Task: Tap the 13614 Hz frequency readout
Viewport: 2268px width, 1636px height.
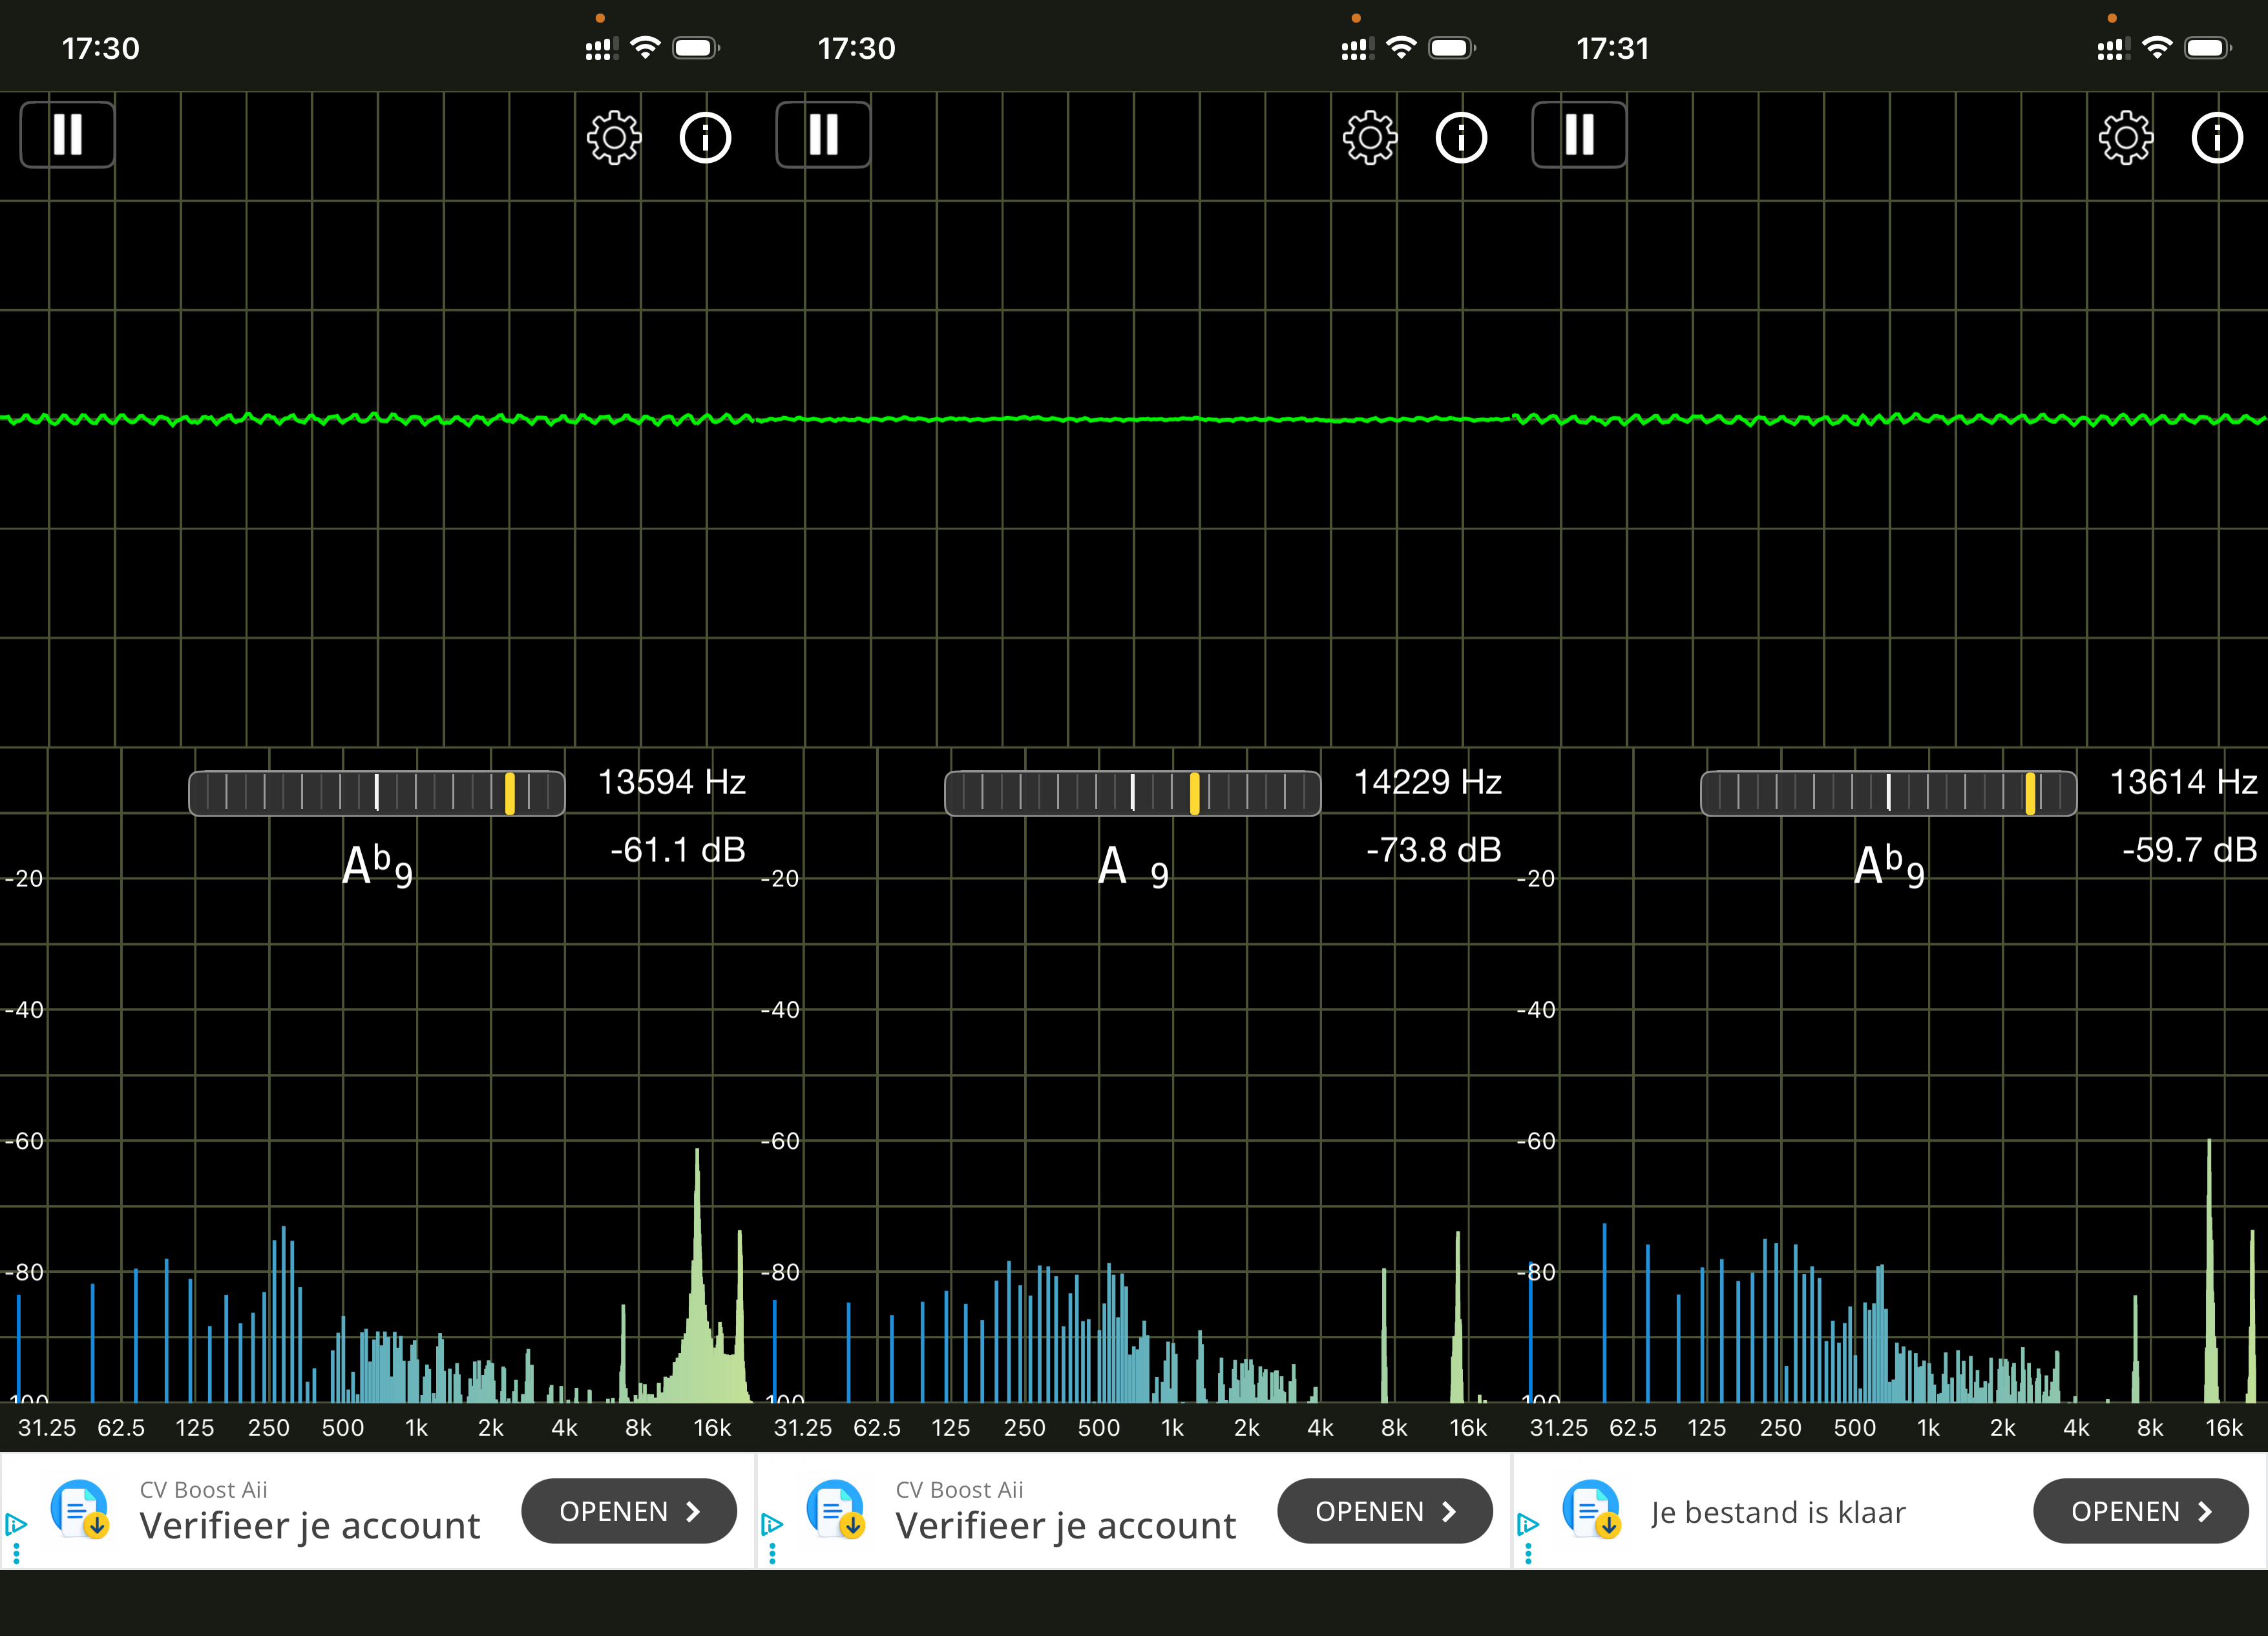Action: [x=2184, y=782]
